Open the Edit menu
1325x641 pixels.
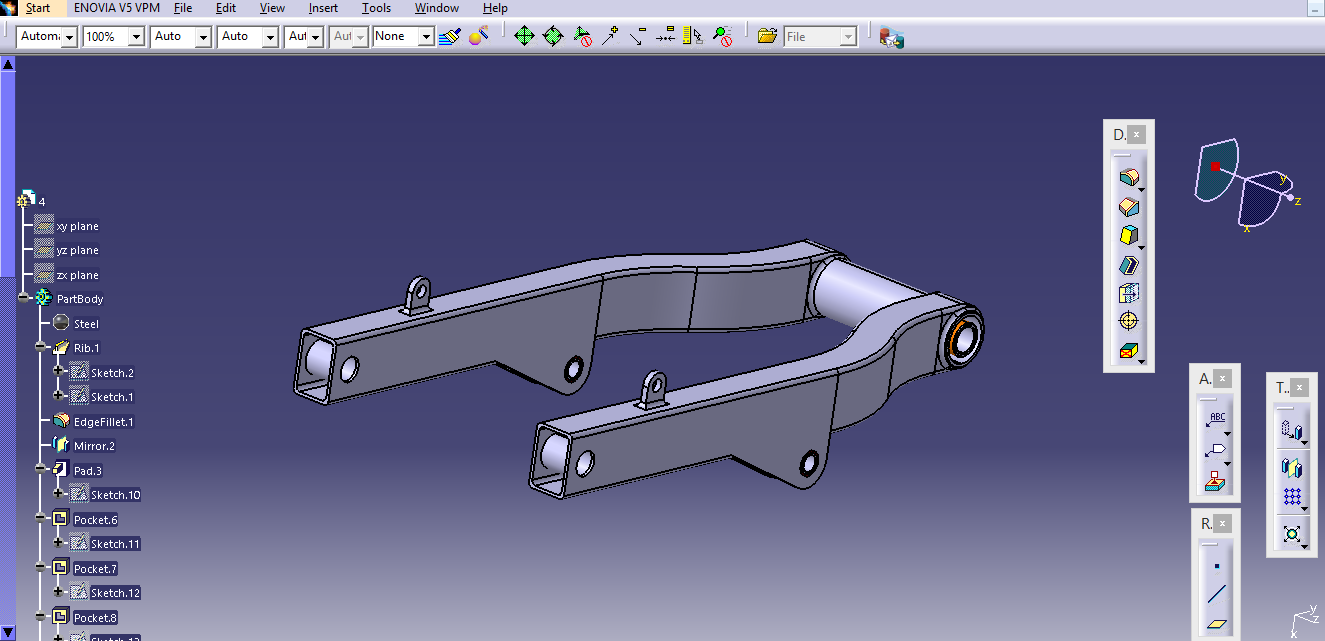coord(226,8)
